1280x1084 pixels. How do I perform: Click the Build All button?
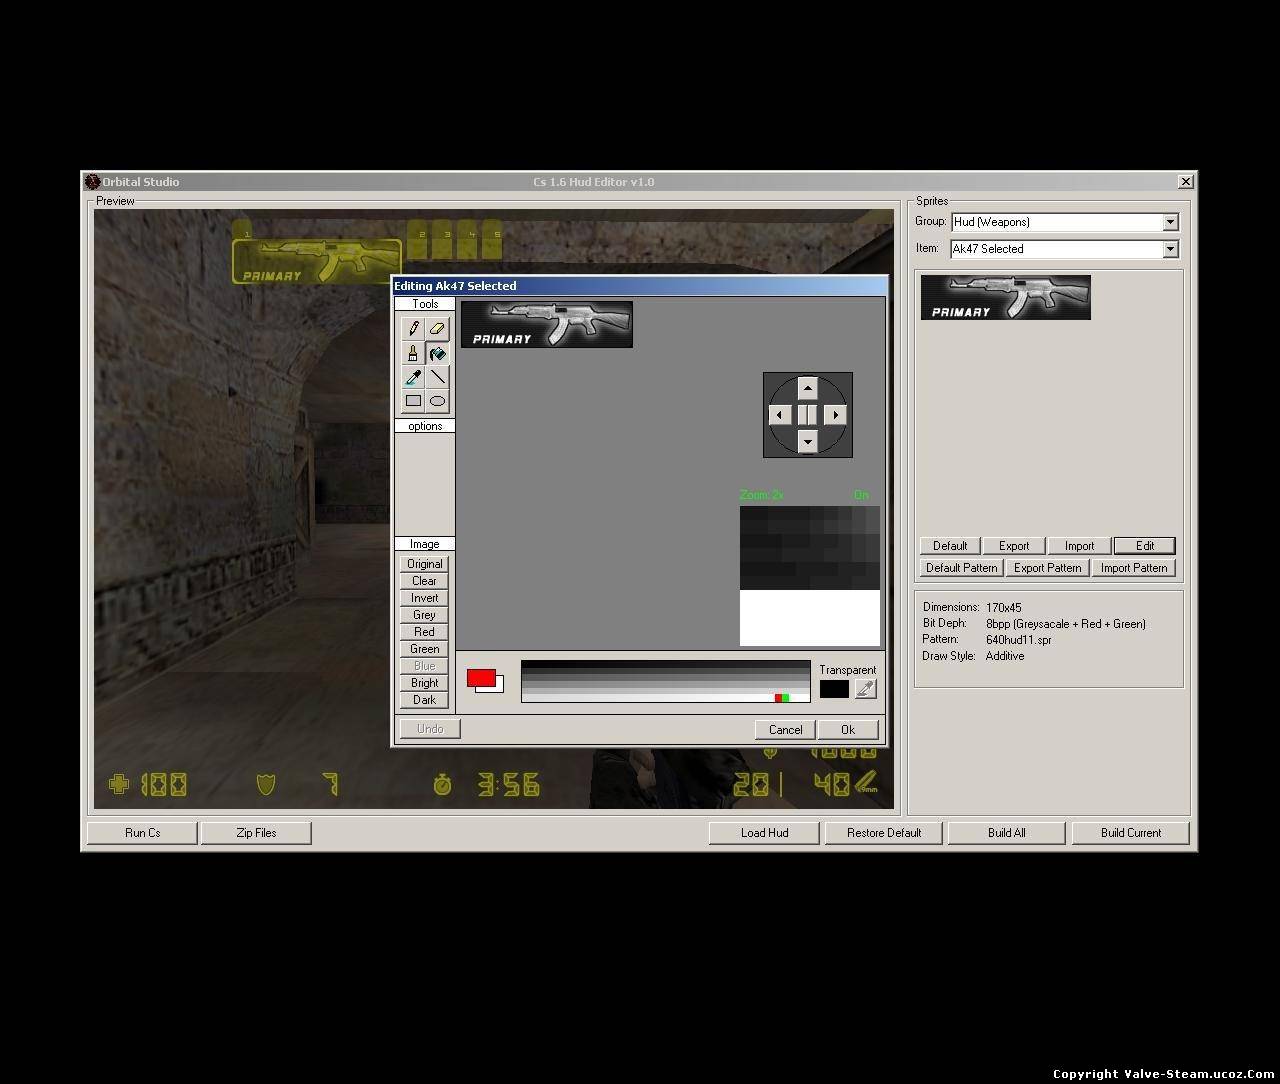(1006, 833)
